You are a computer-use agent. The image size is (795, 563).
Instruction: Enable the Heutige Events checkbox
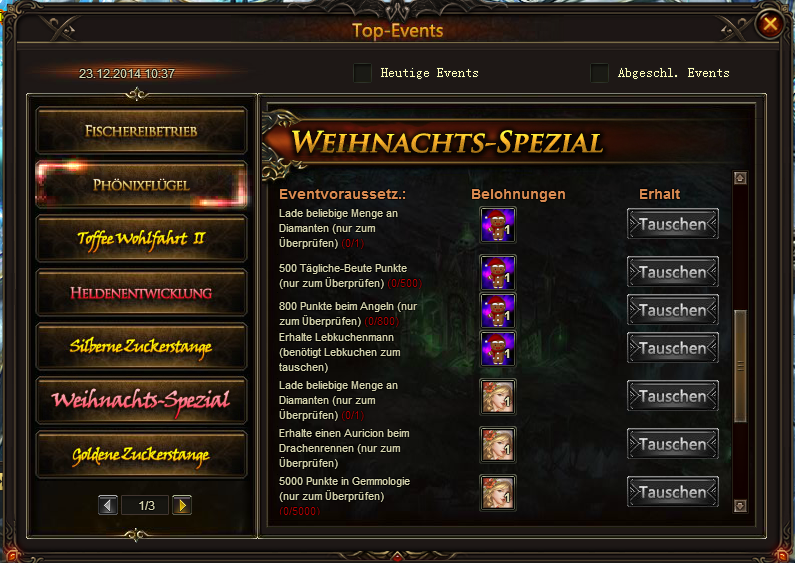[x=363, y=73]
